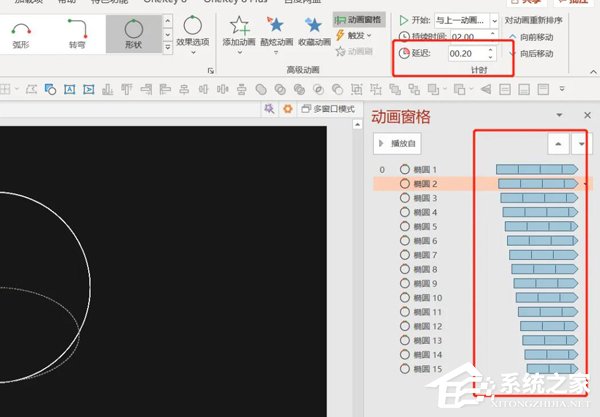Toggle 多窗口模式 multi-window mode

click(x=328, y=109)
